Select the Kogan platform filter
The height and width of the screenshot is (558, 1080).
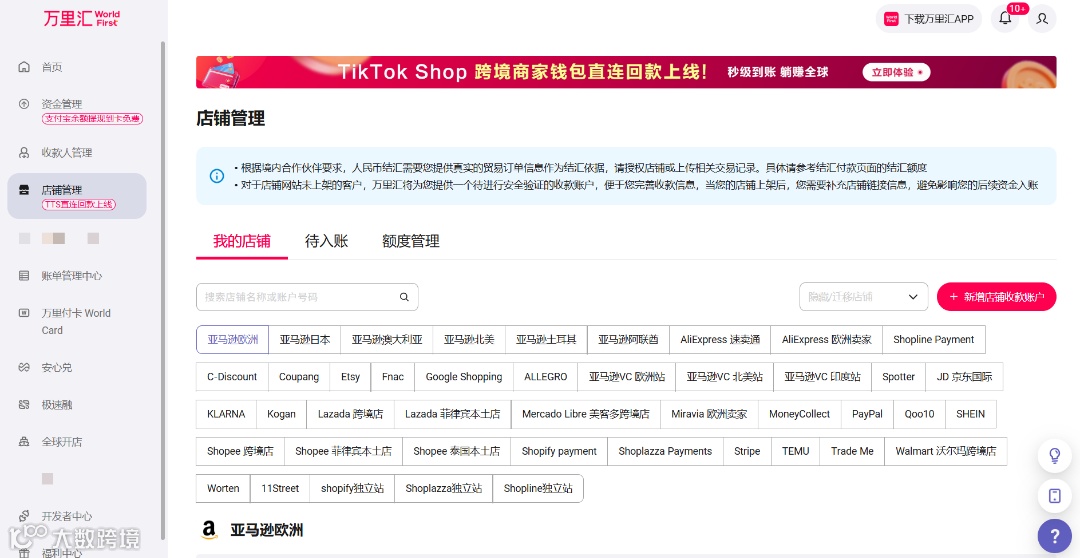[x=282, y=414]
